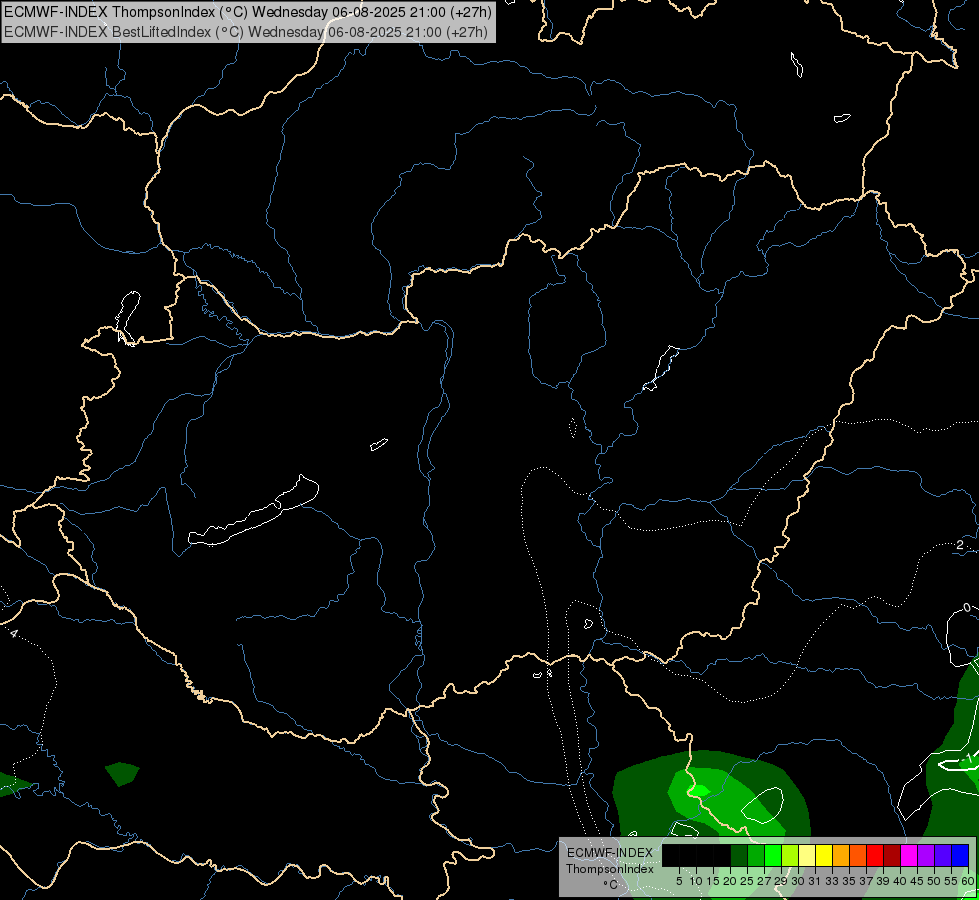This screenshot has width=979, height=900.
Task: Click the 'ECMWF-INDEX' label in legend
Action: [x=610, y=853]
